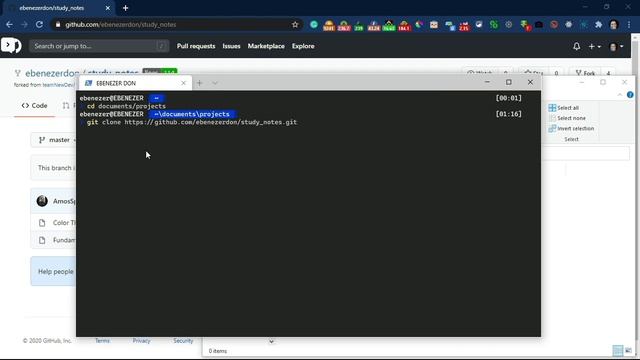The image size is (640, 360).
Task: Open the GitHub plus create-new dropdown
Action: pos(594,47)
